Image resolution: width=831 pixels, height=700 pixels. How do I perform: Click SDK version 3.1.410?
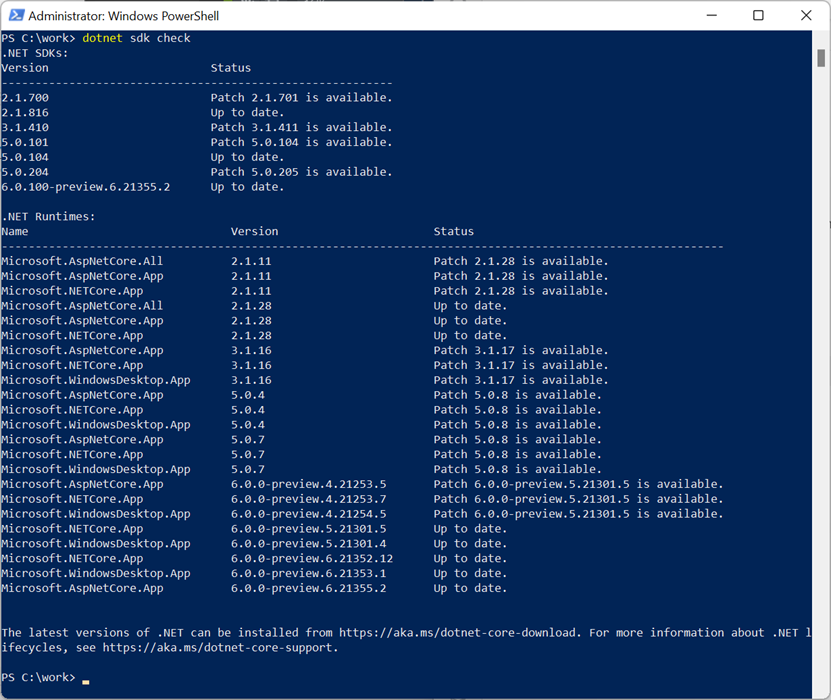25,127
